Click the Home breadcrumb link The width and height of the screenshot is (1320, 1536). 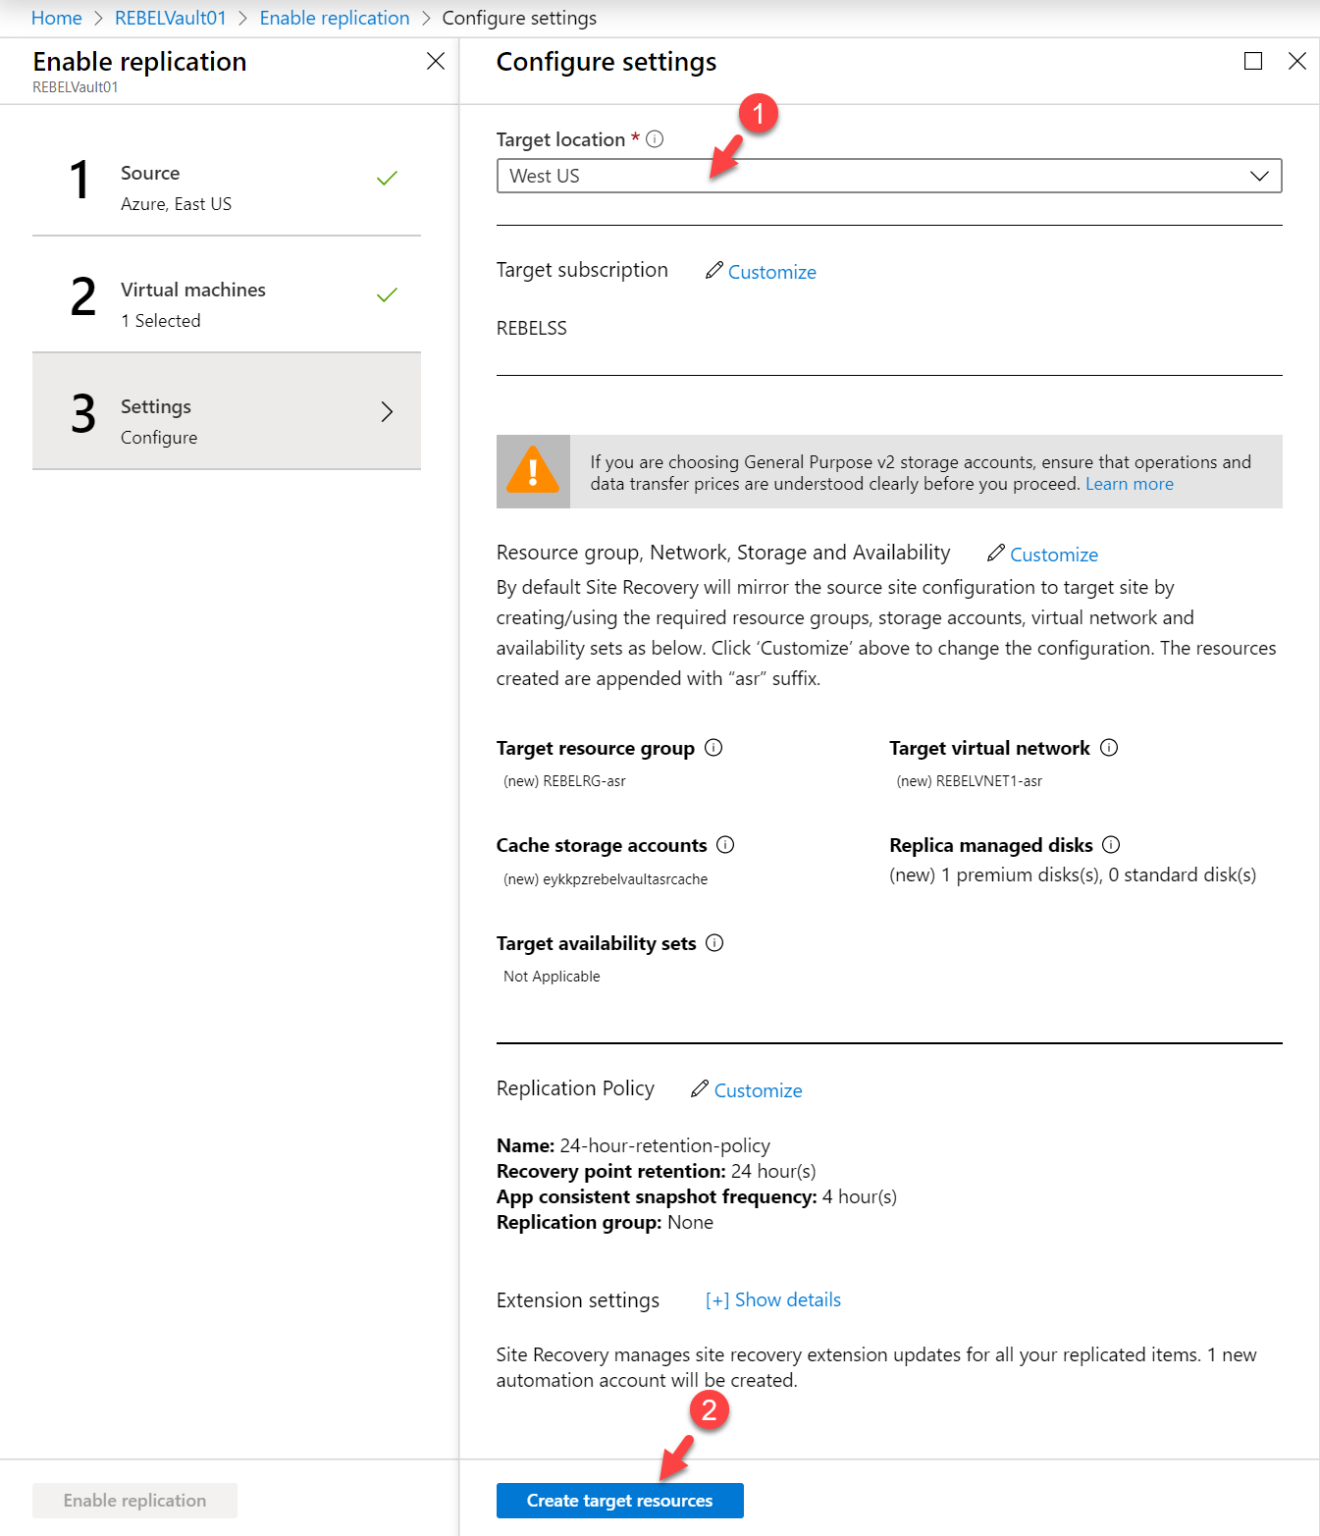pos(56,17)
